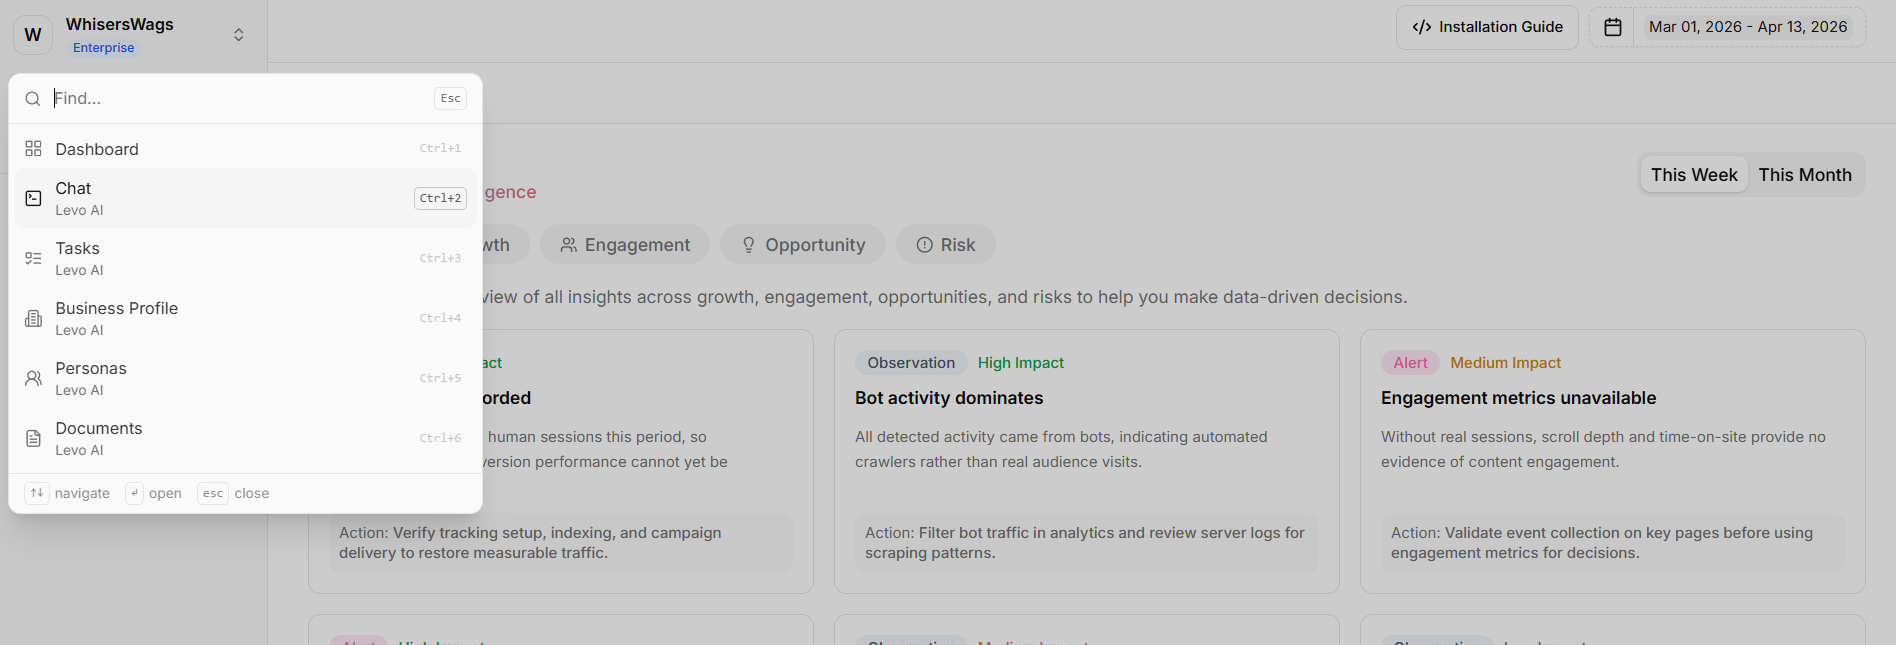Click the calendar icon by date range
The image size is (1896, 645).
coord(1612,27)
